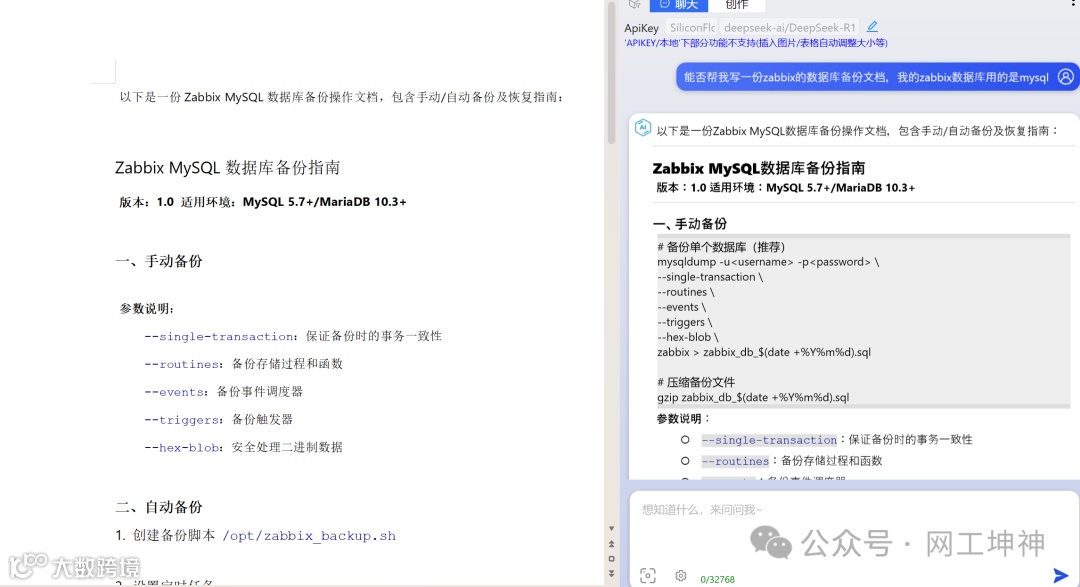
Task: Switch to the 聊天 chat tab
Action: [x=678, y=5]
